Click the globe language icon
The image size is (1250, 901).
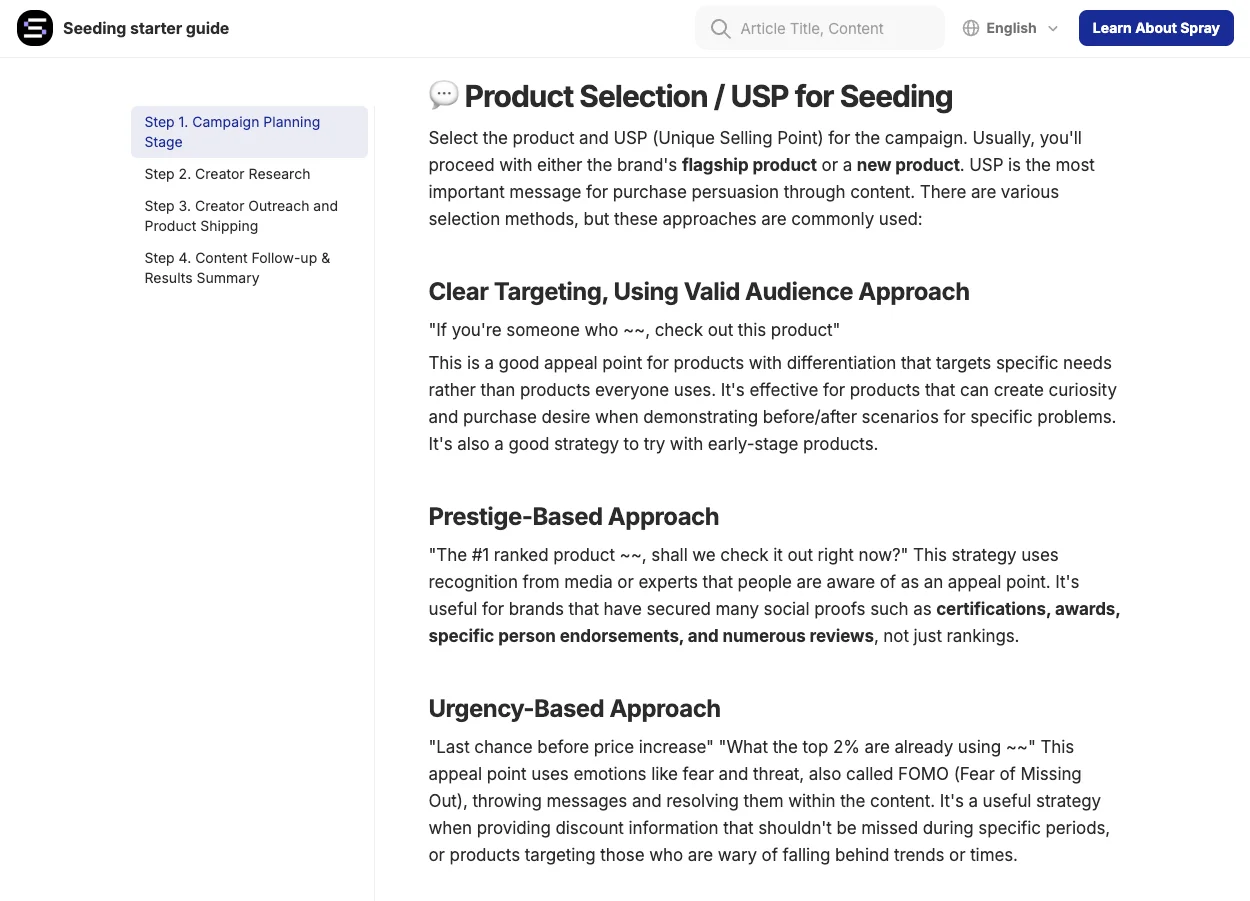tap(970, 28)
